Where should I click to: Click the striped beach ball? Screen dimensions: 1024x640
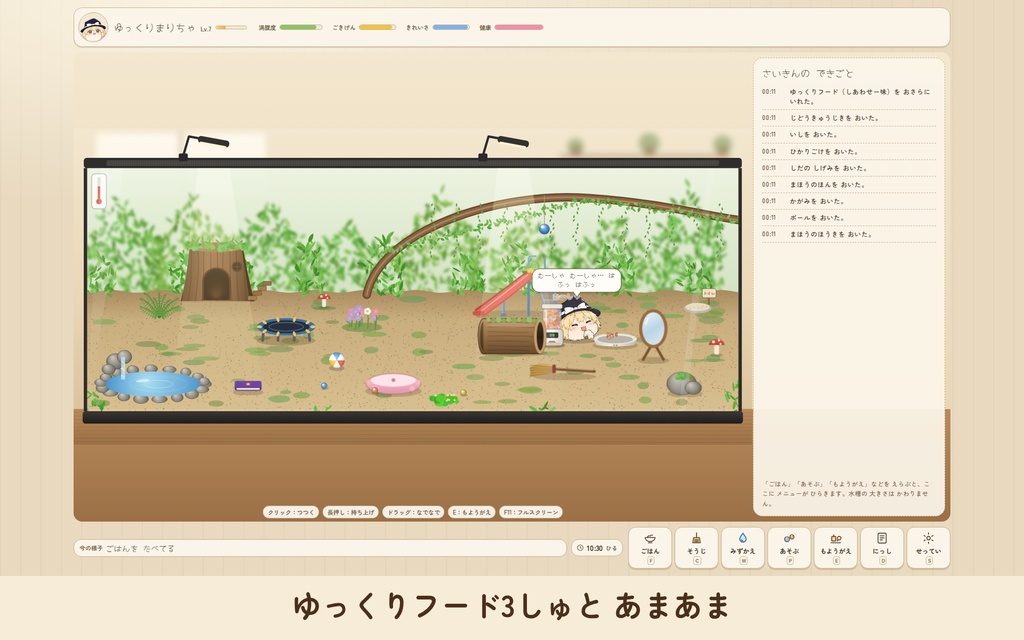(336, 360)
